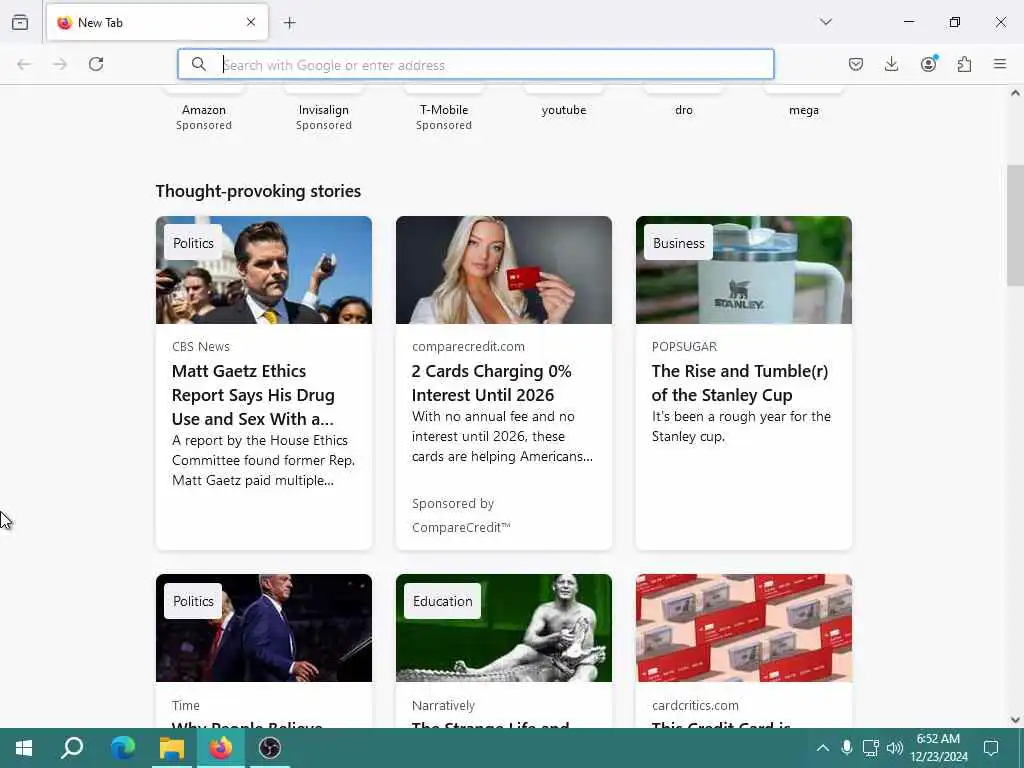Click the POPSUGAR source label
The width and height of the screenshot is (1024, 768).
click(x=684, y=347)
